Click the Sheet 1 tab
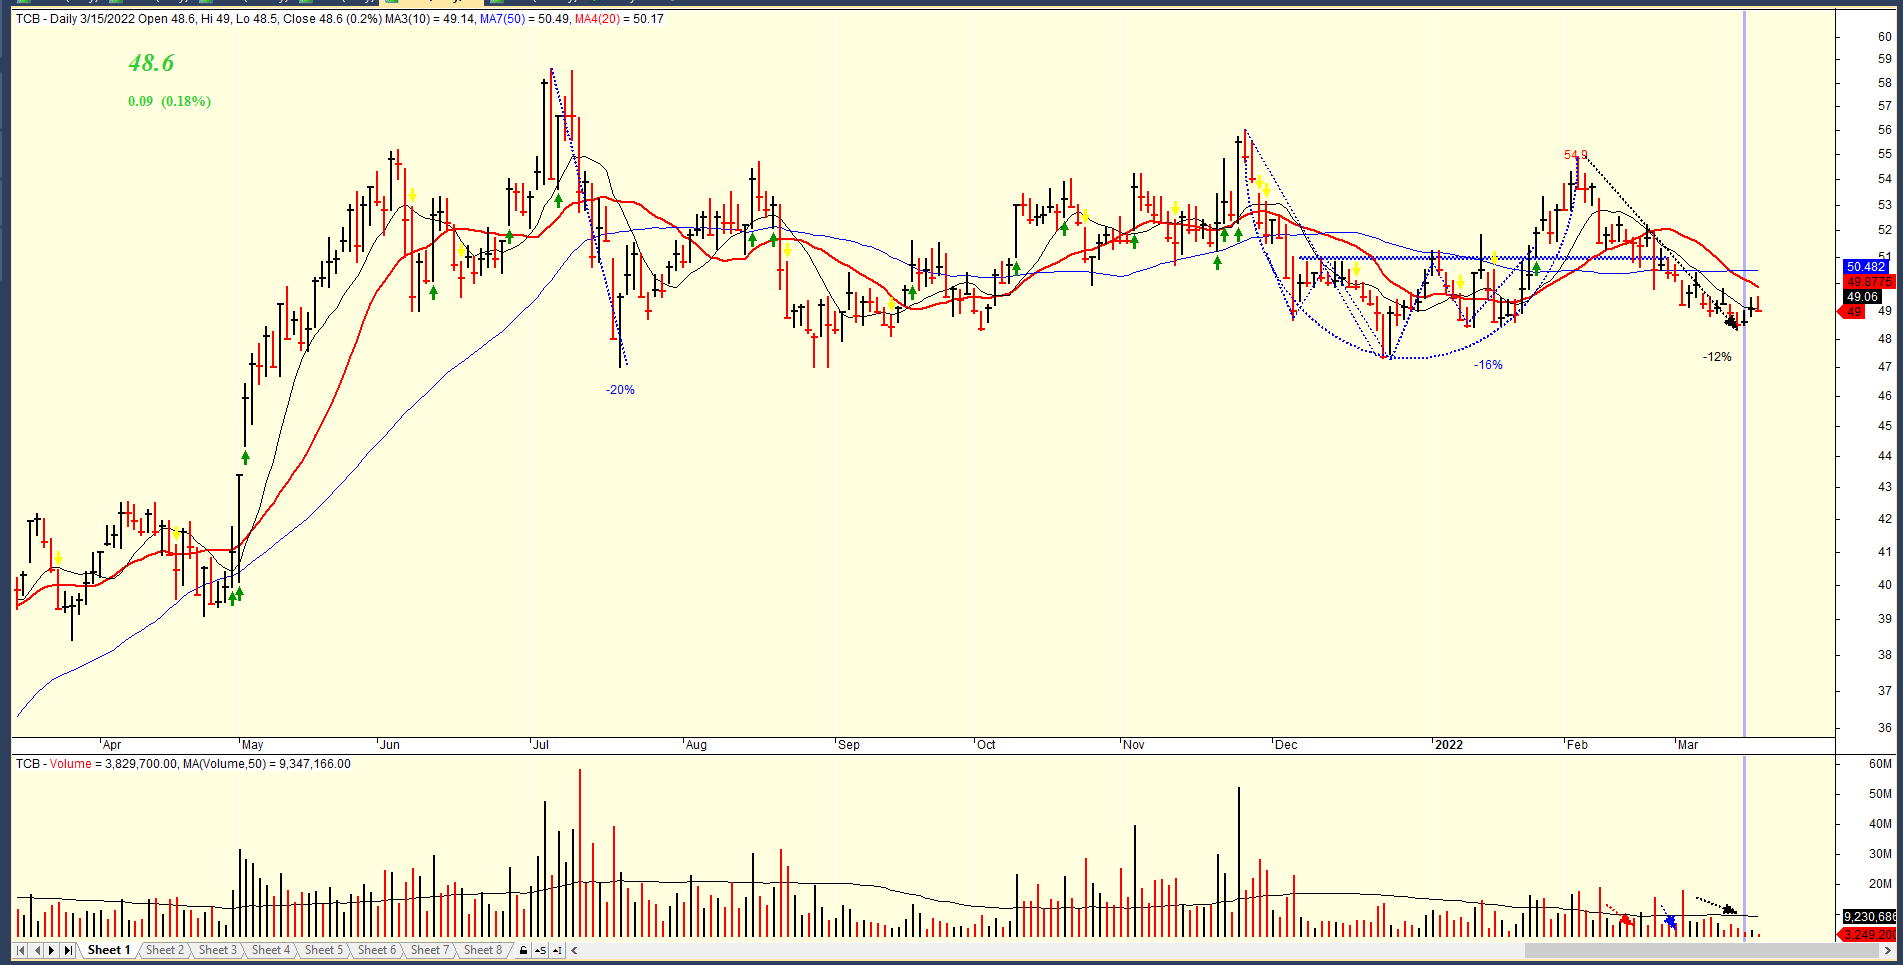 coord(109,950)
